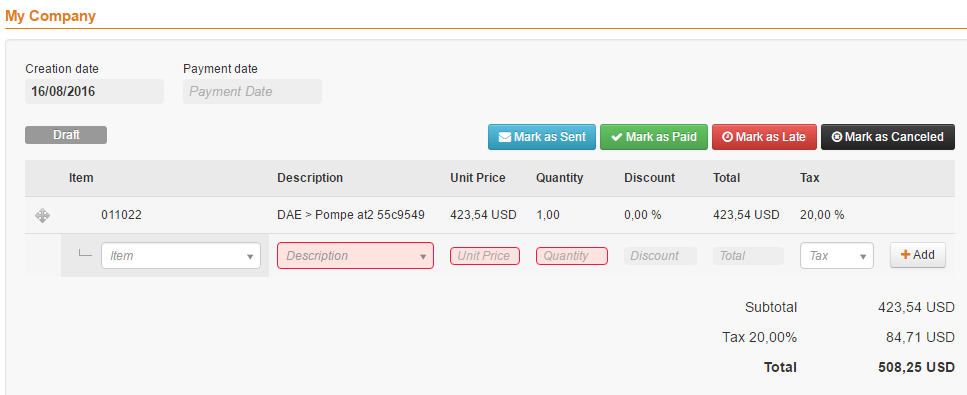
Task: Click the Creation date field 16/08/2016
Action: tap(94, 91)
